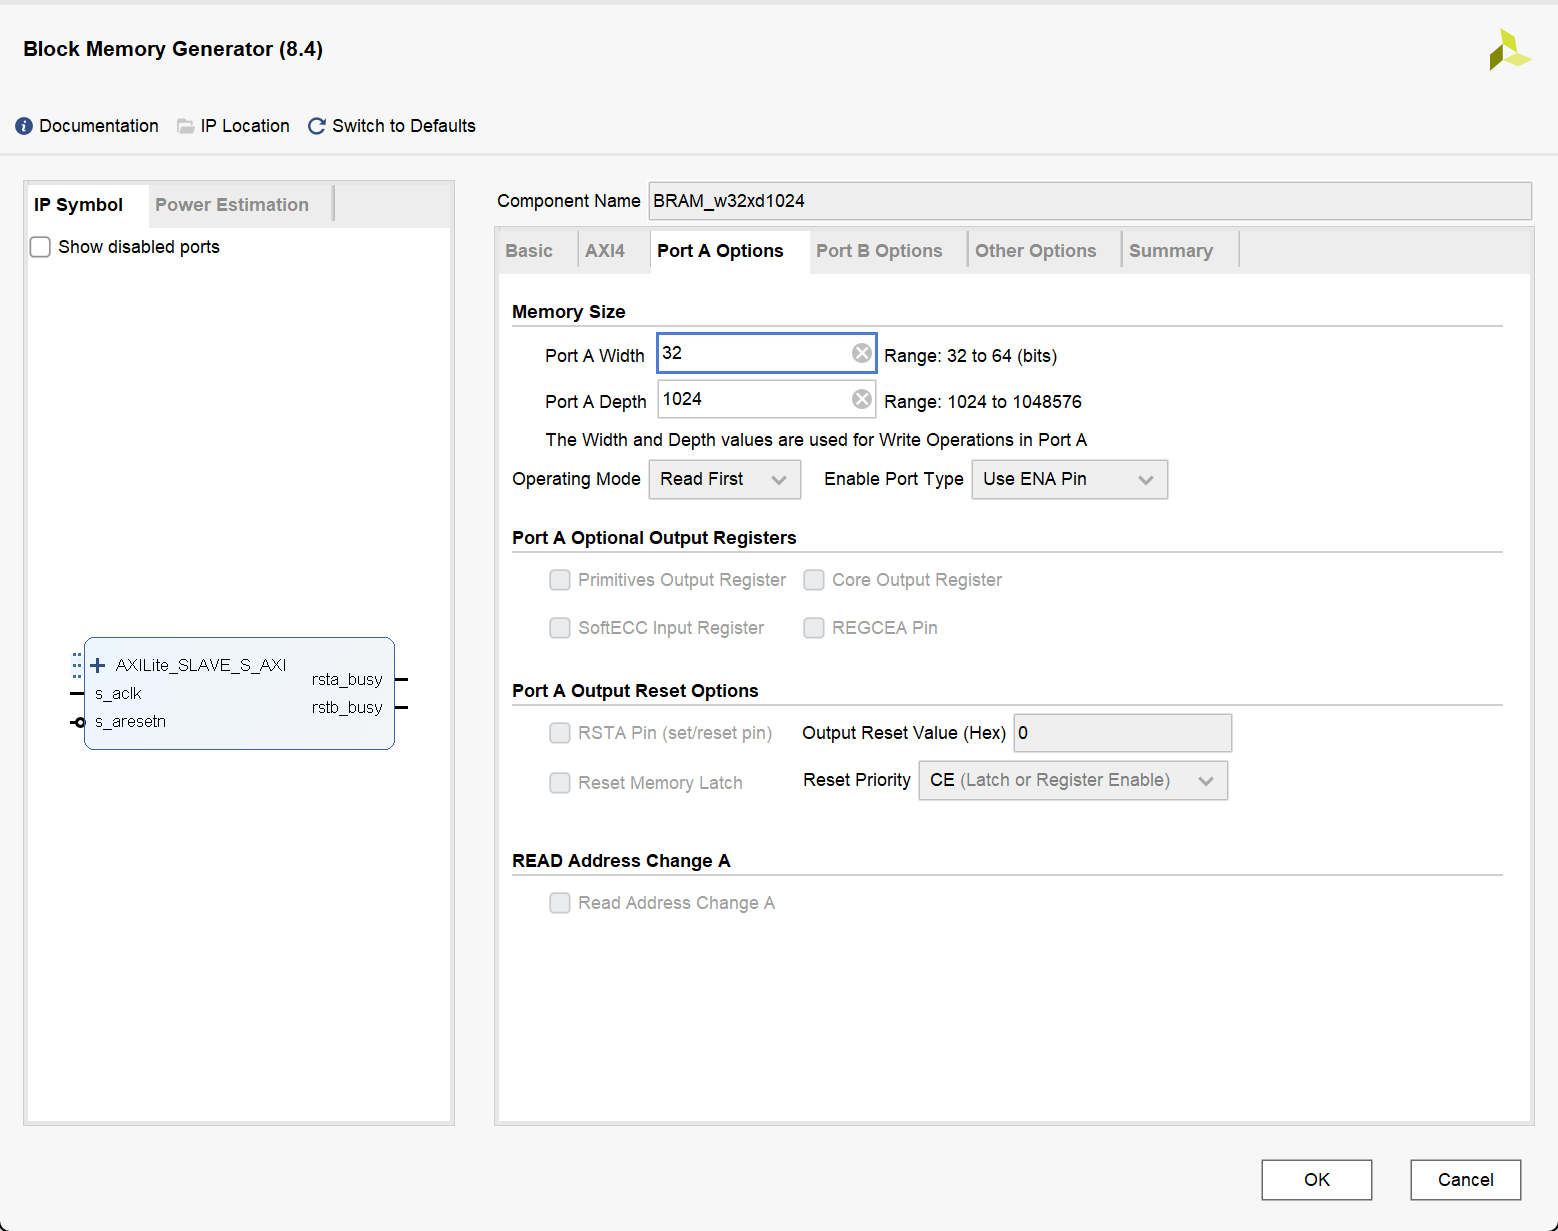Viewport: 1558px width, 1231px height.
Task: Expand the AXILite_SLAVE_S_AXI plus icon
Action: (x=98, y=665)
